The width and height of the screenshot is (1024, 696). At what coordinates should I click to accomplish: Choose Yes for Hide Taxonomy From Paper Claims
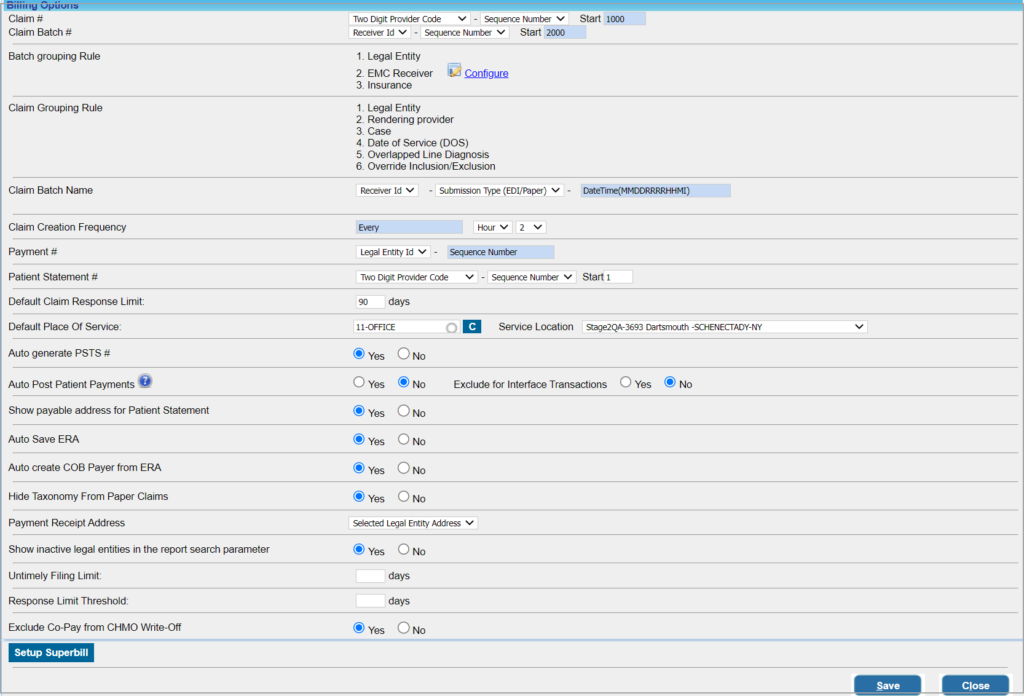pos(359,496)
